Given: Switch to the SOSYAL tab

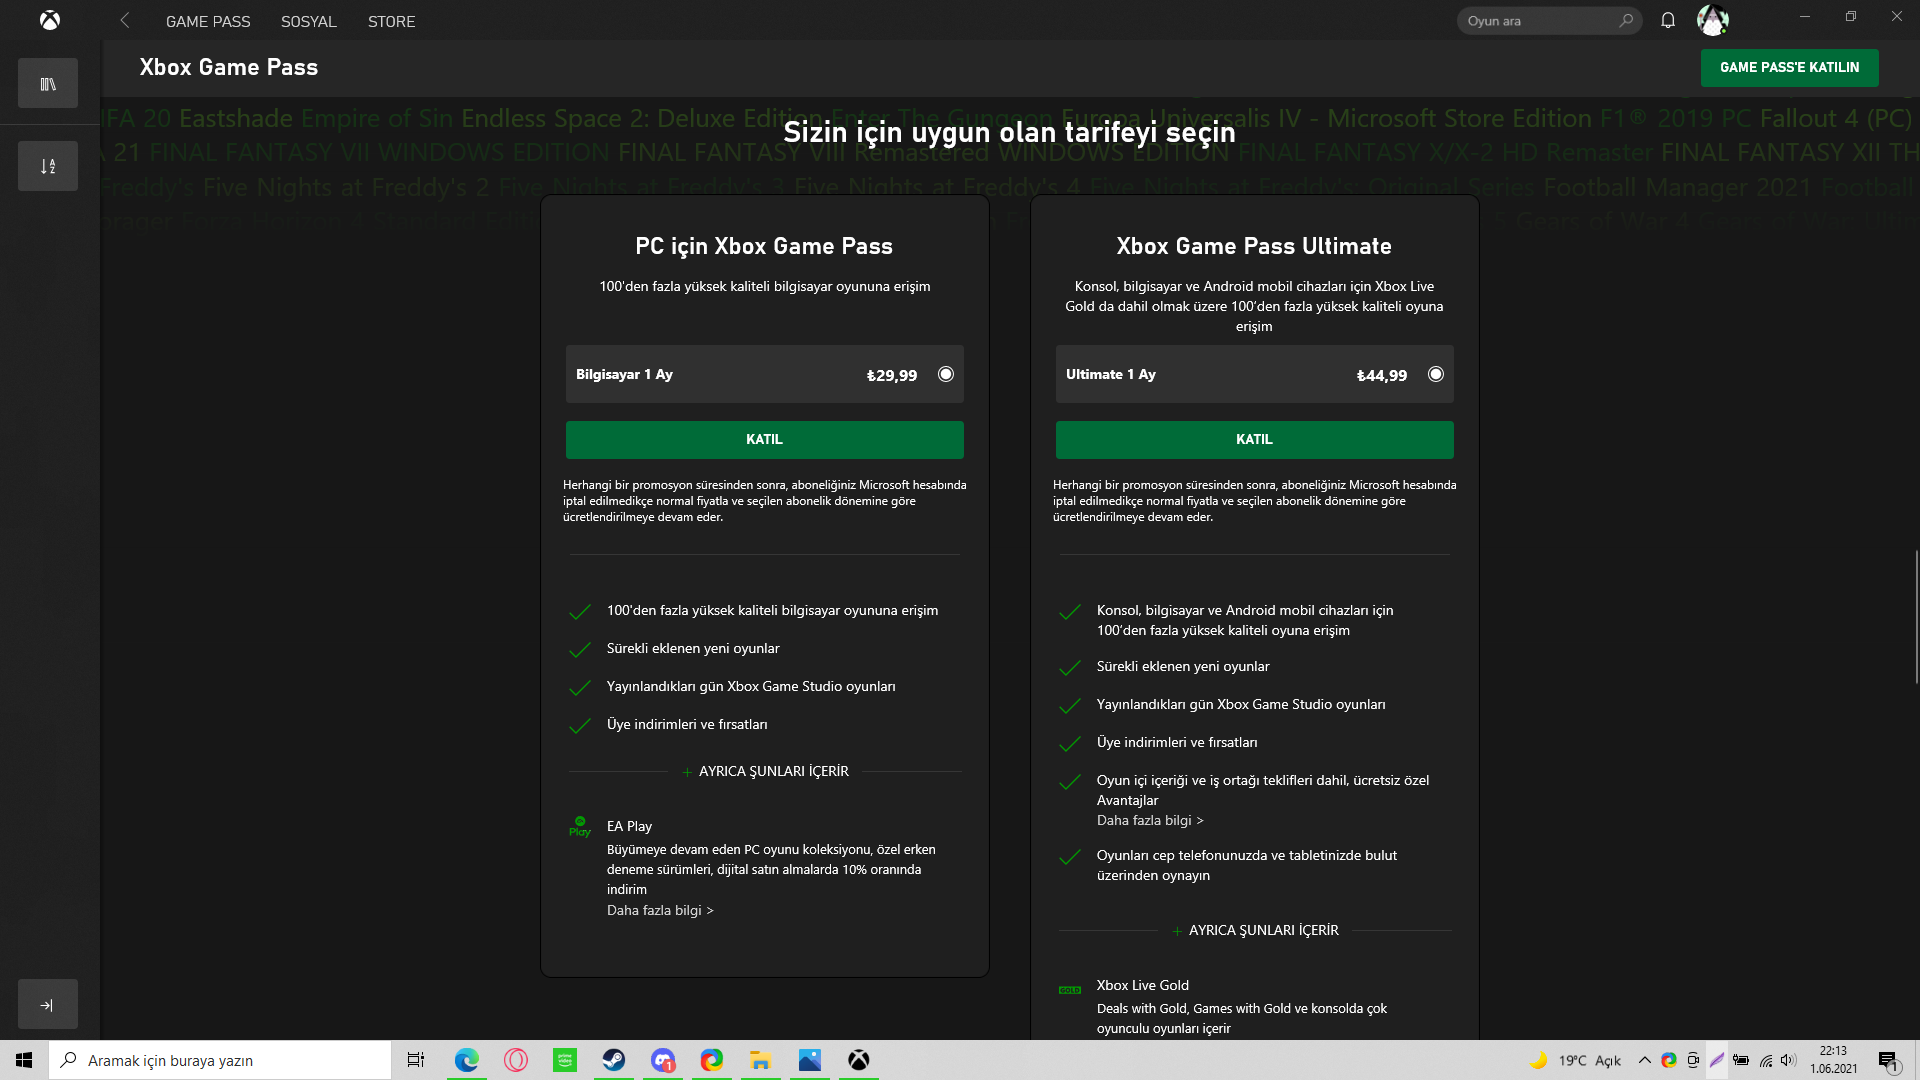Looking at the screenshot, I should [308, 21].
